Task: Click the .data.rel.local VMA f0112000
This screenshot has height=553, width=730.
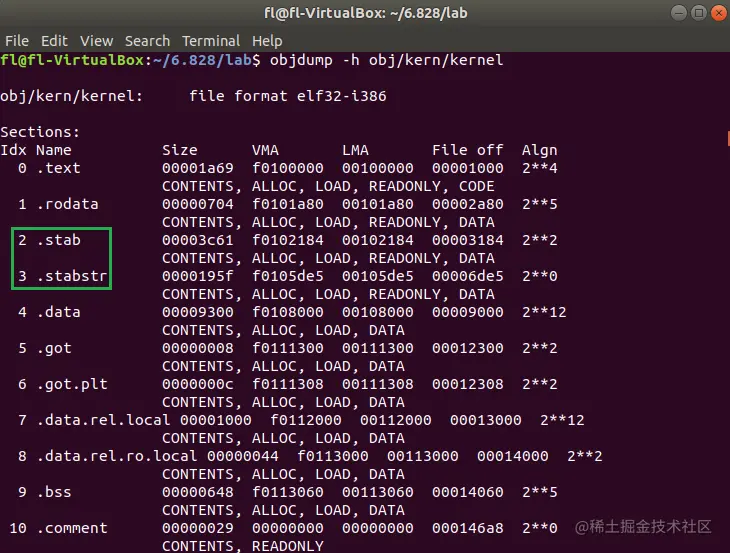Action: coord(306,420)
